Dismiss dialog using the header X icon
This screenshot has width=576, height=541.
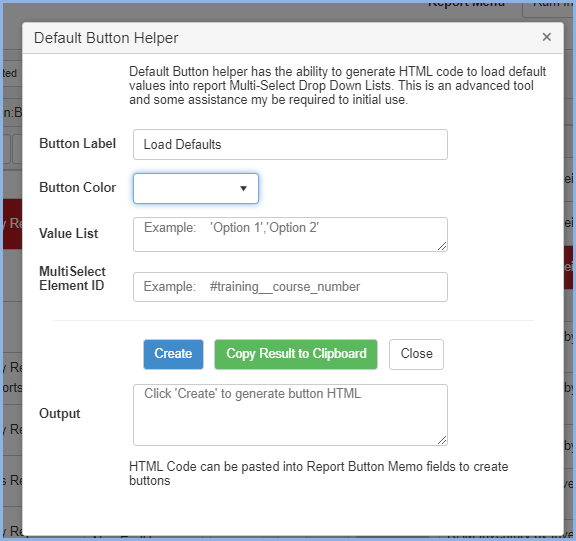click(x=547, y=37)
